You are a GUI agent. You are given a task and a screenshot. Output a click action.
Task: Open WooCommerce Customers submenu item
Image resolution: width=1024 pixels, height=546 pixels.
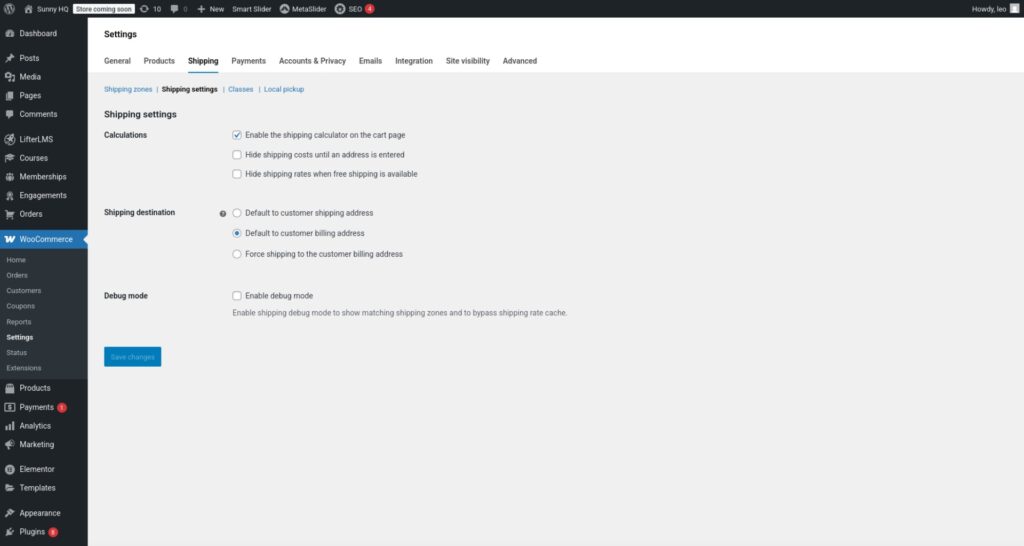(x=24, y=291)
